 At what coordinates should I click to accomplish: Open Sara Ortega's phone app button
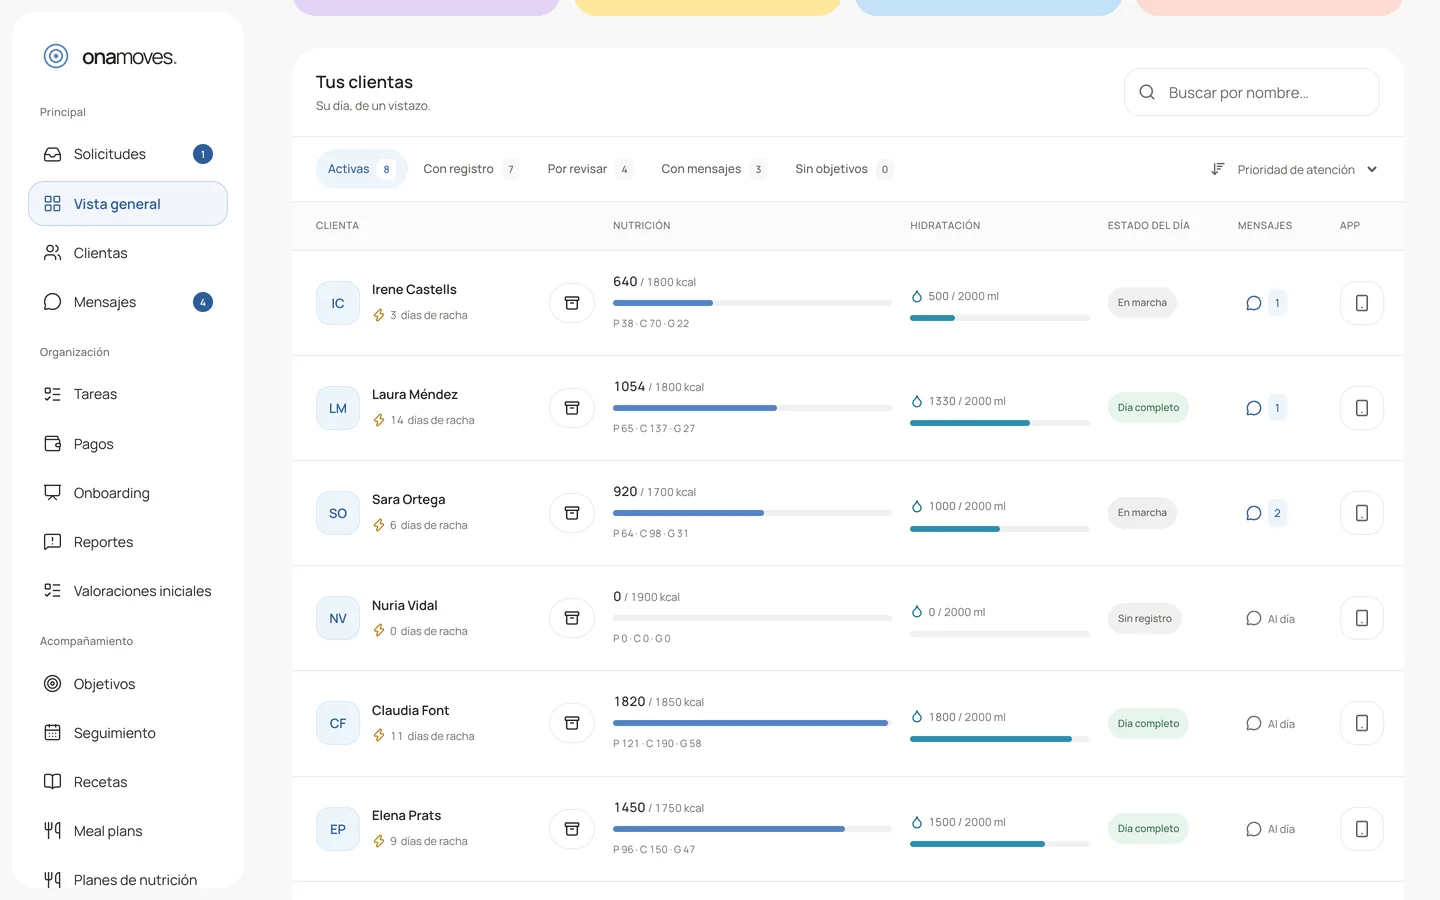(x=1361, y=513)
